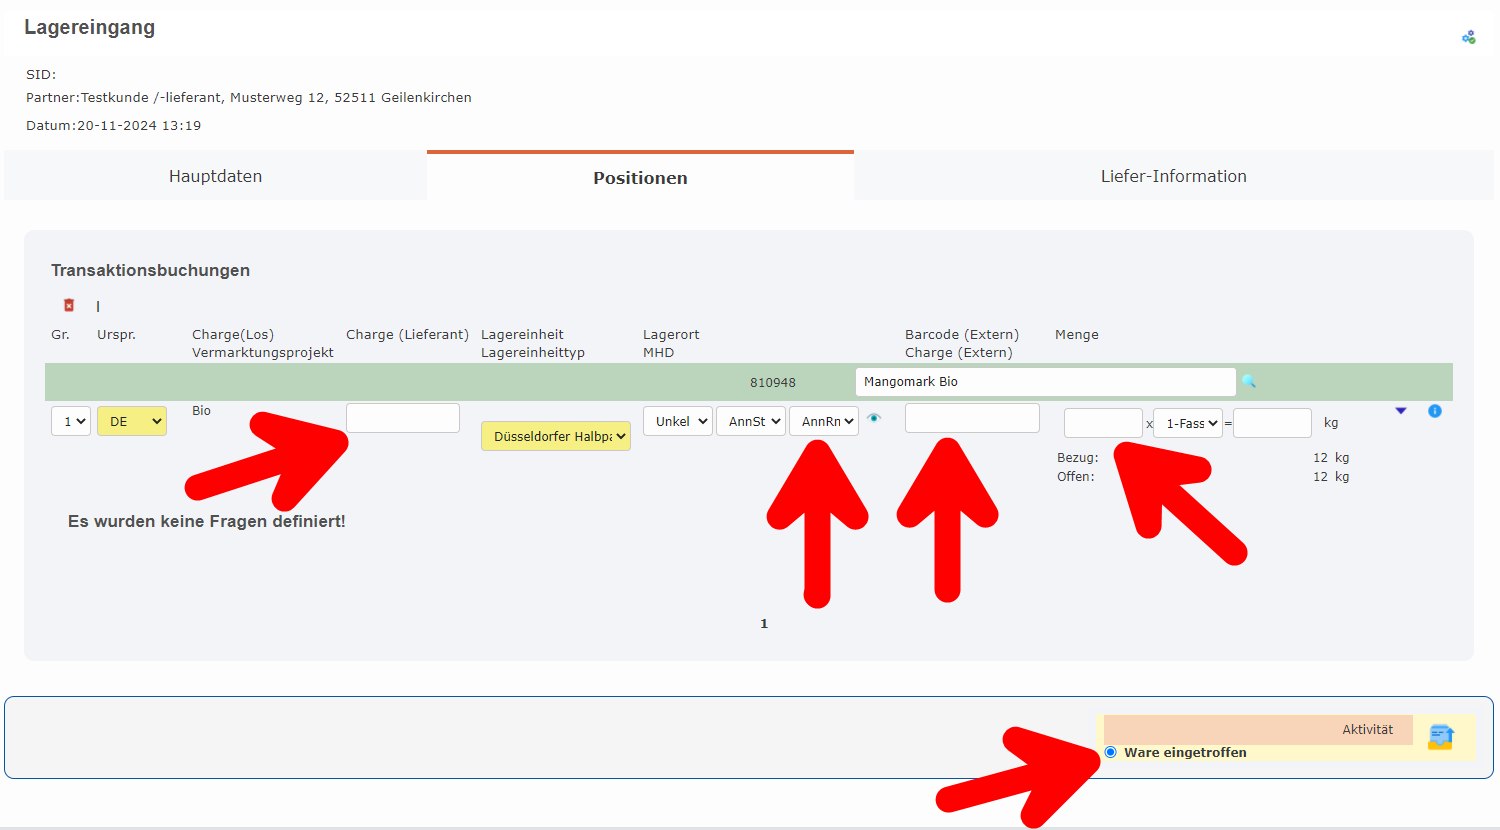
Task: Click the red delete trash icon
Action: [69, 305]
